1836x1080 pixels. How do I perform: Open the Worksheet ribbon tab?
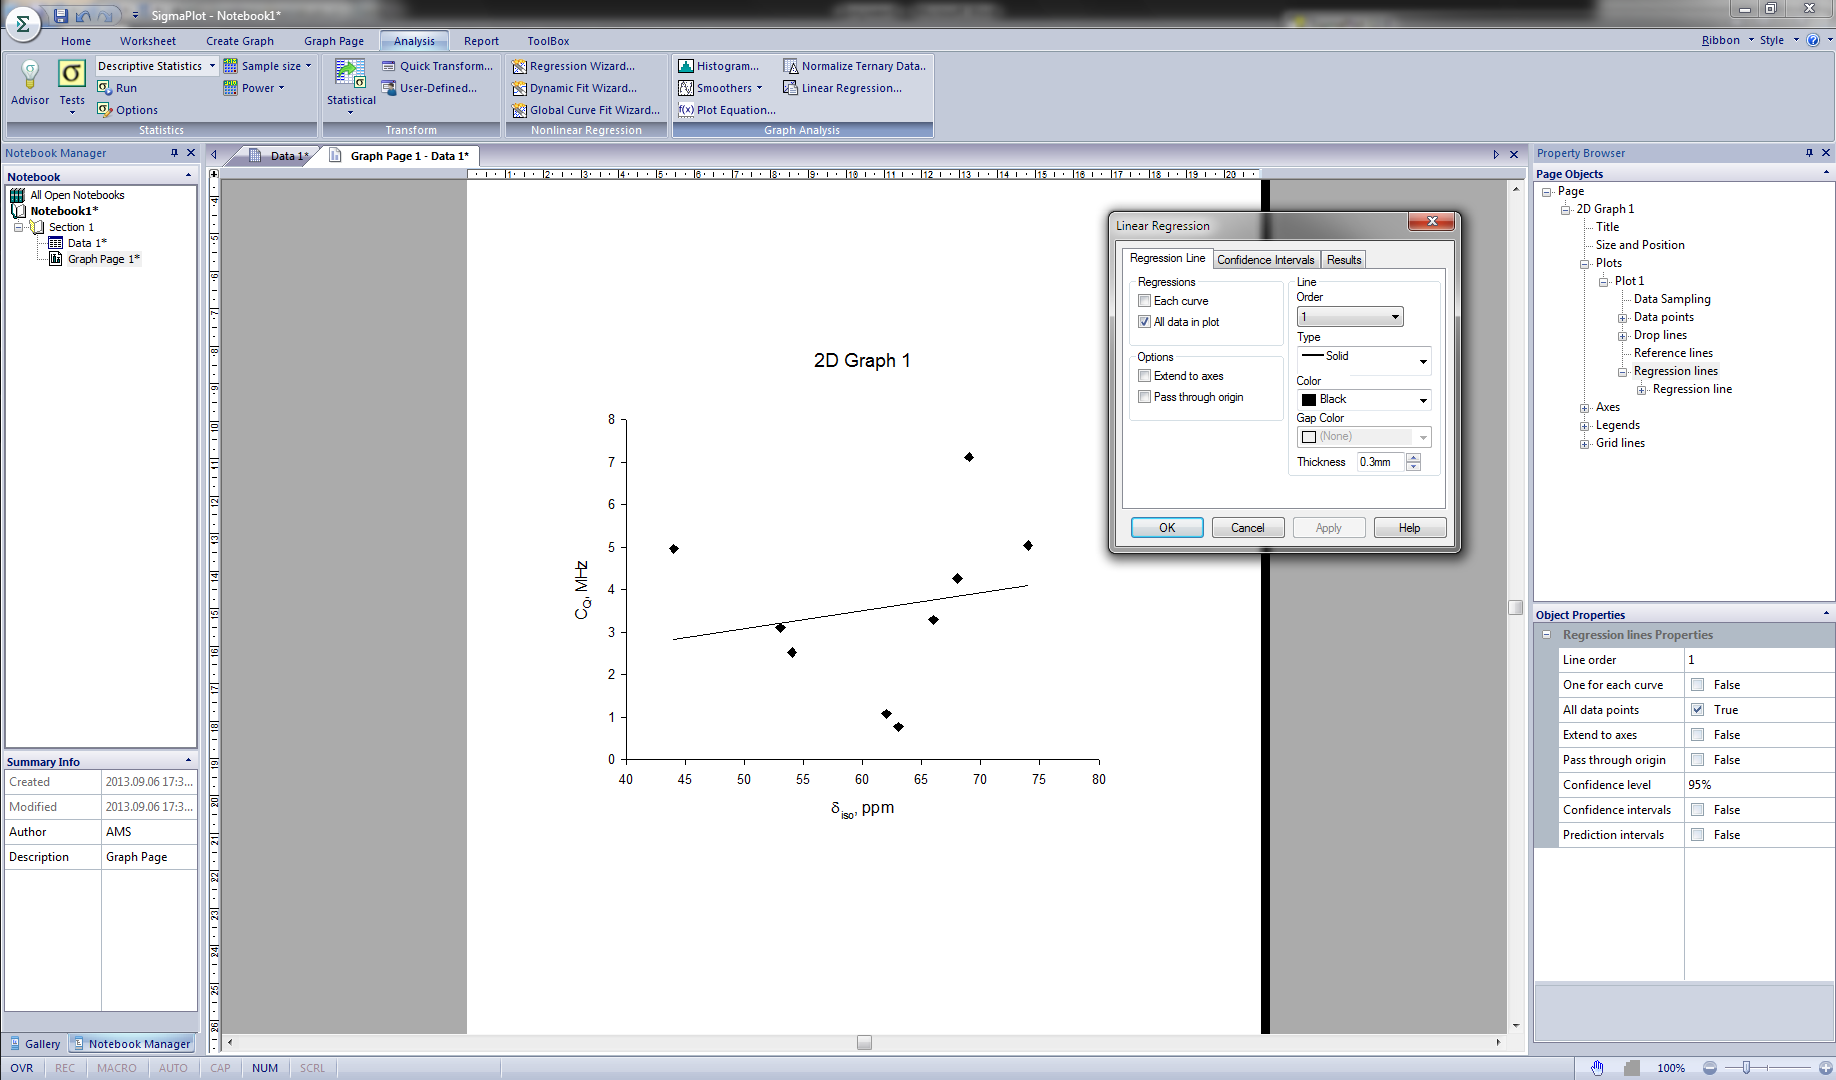click(x=147, y=41)
